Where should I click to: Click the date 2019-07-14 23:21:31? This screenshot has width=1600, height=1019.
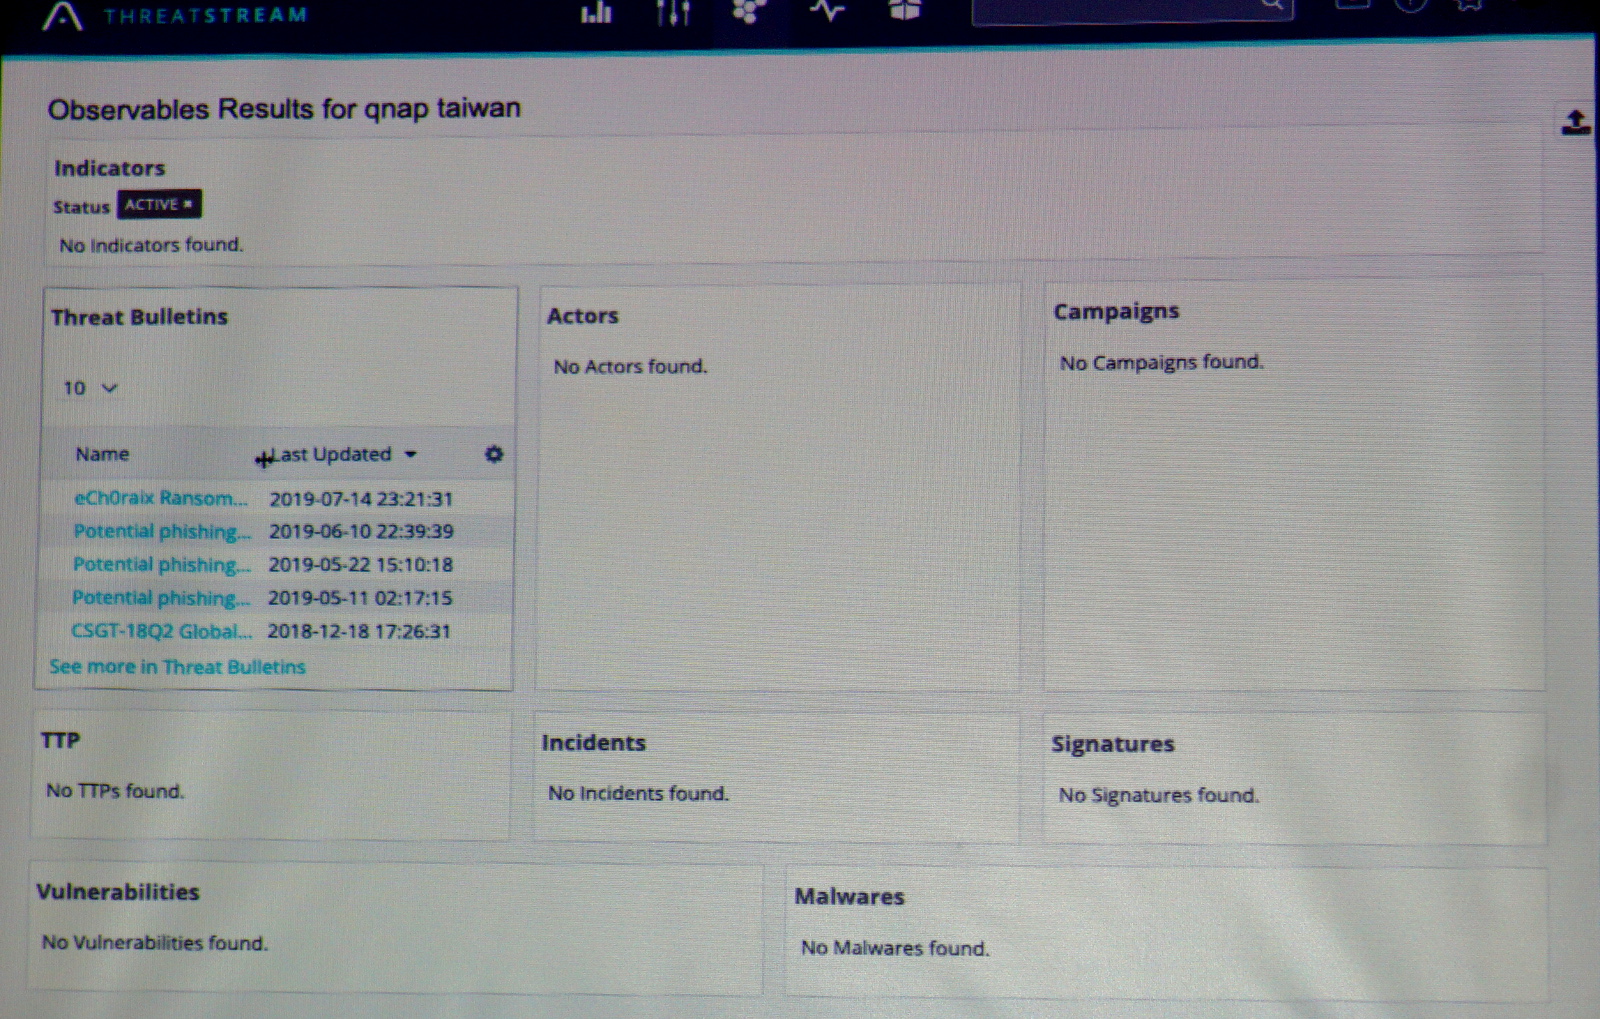coord(361,498)
